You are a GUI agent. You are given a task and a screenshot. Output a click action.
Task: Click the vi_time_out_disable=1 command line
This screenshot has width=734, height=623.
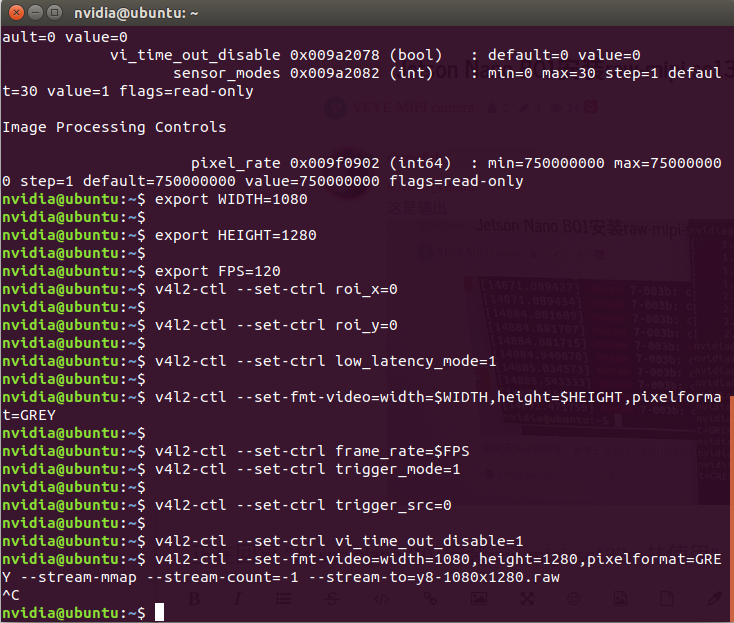coord(339,541)
